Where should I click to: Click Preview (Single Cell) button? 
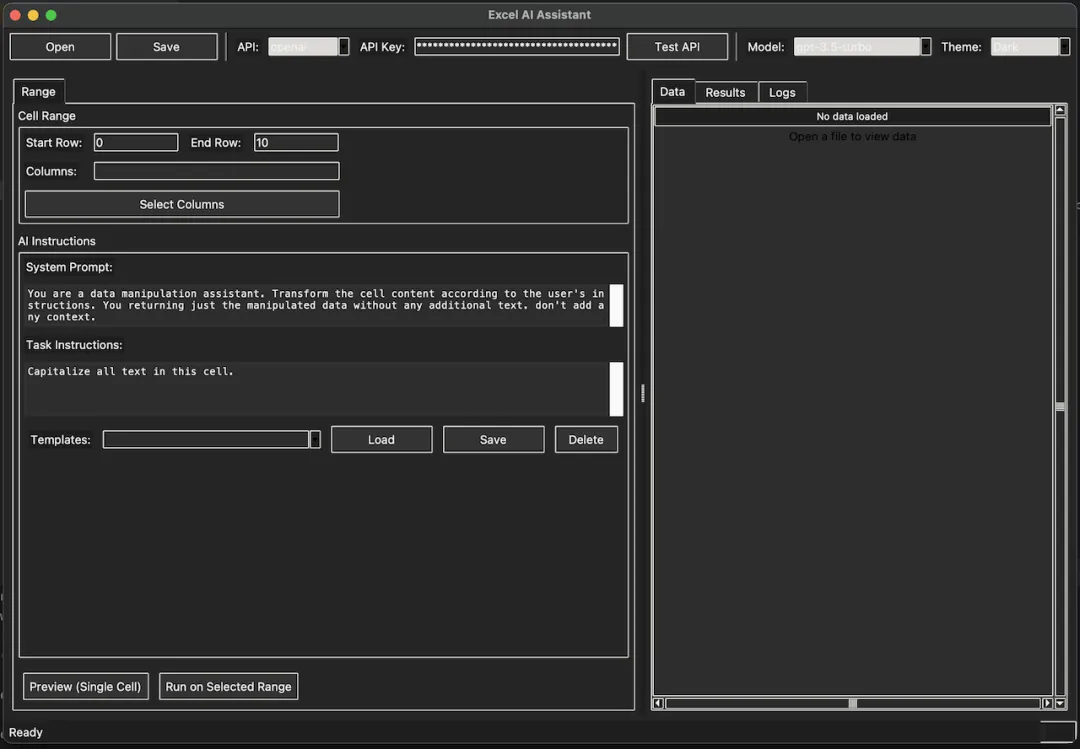pyautogui.click(x=85, y=686)
